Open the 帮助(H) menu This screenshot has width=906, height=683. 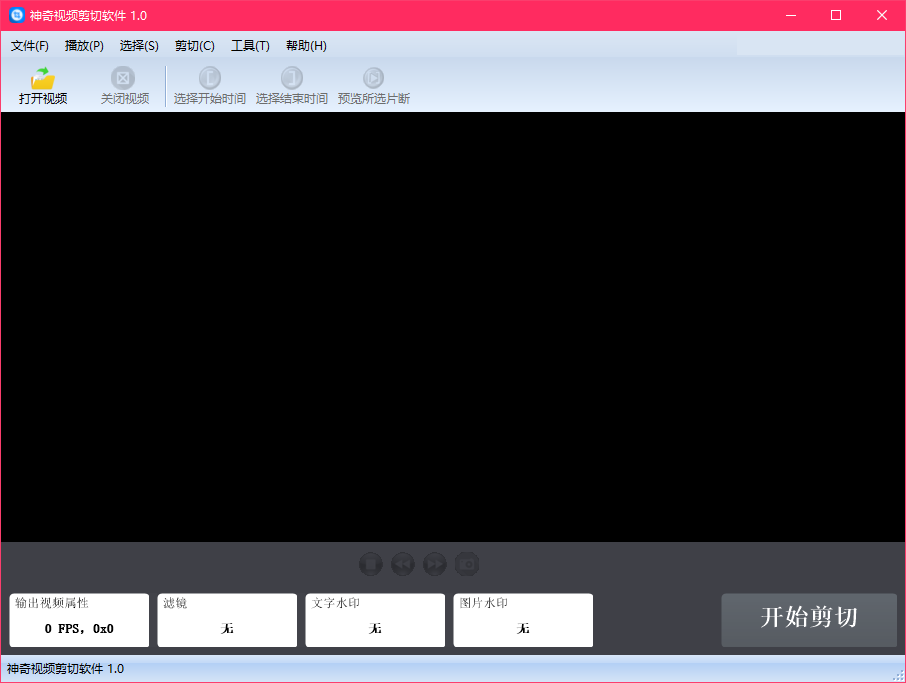coord(305,45)
